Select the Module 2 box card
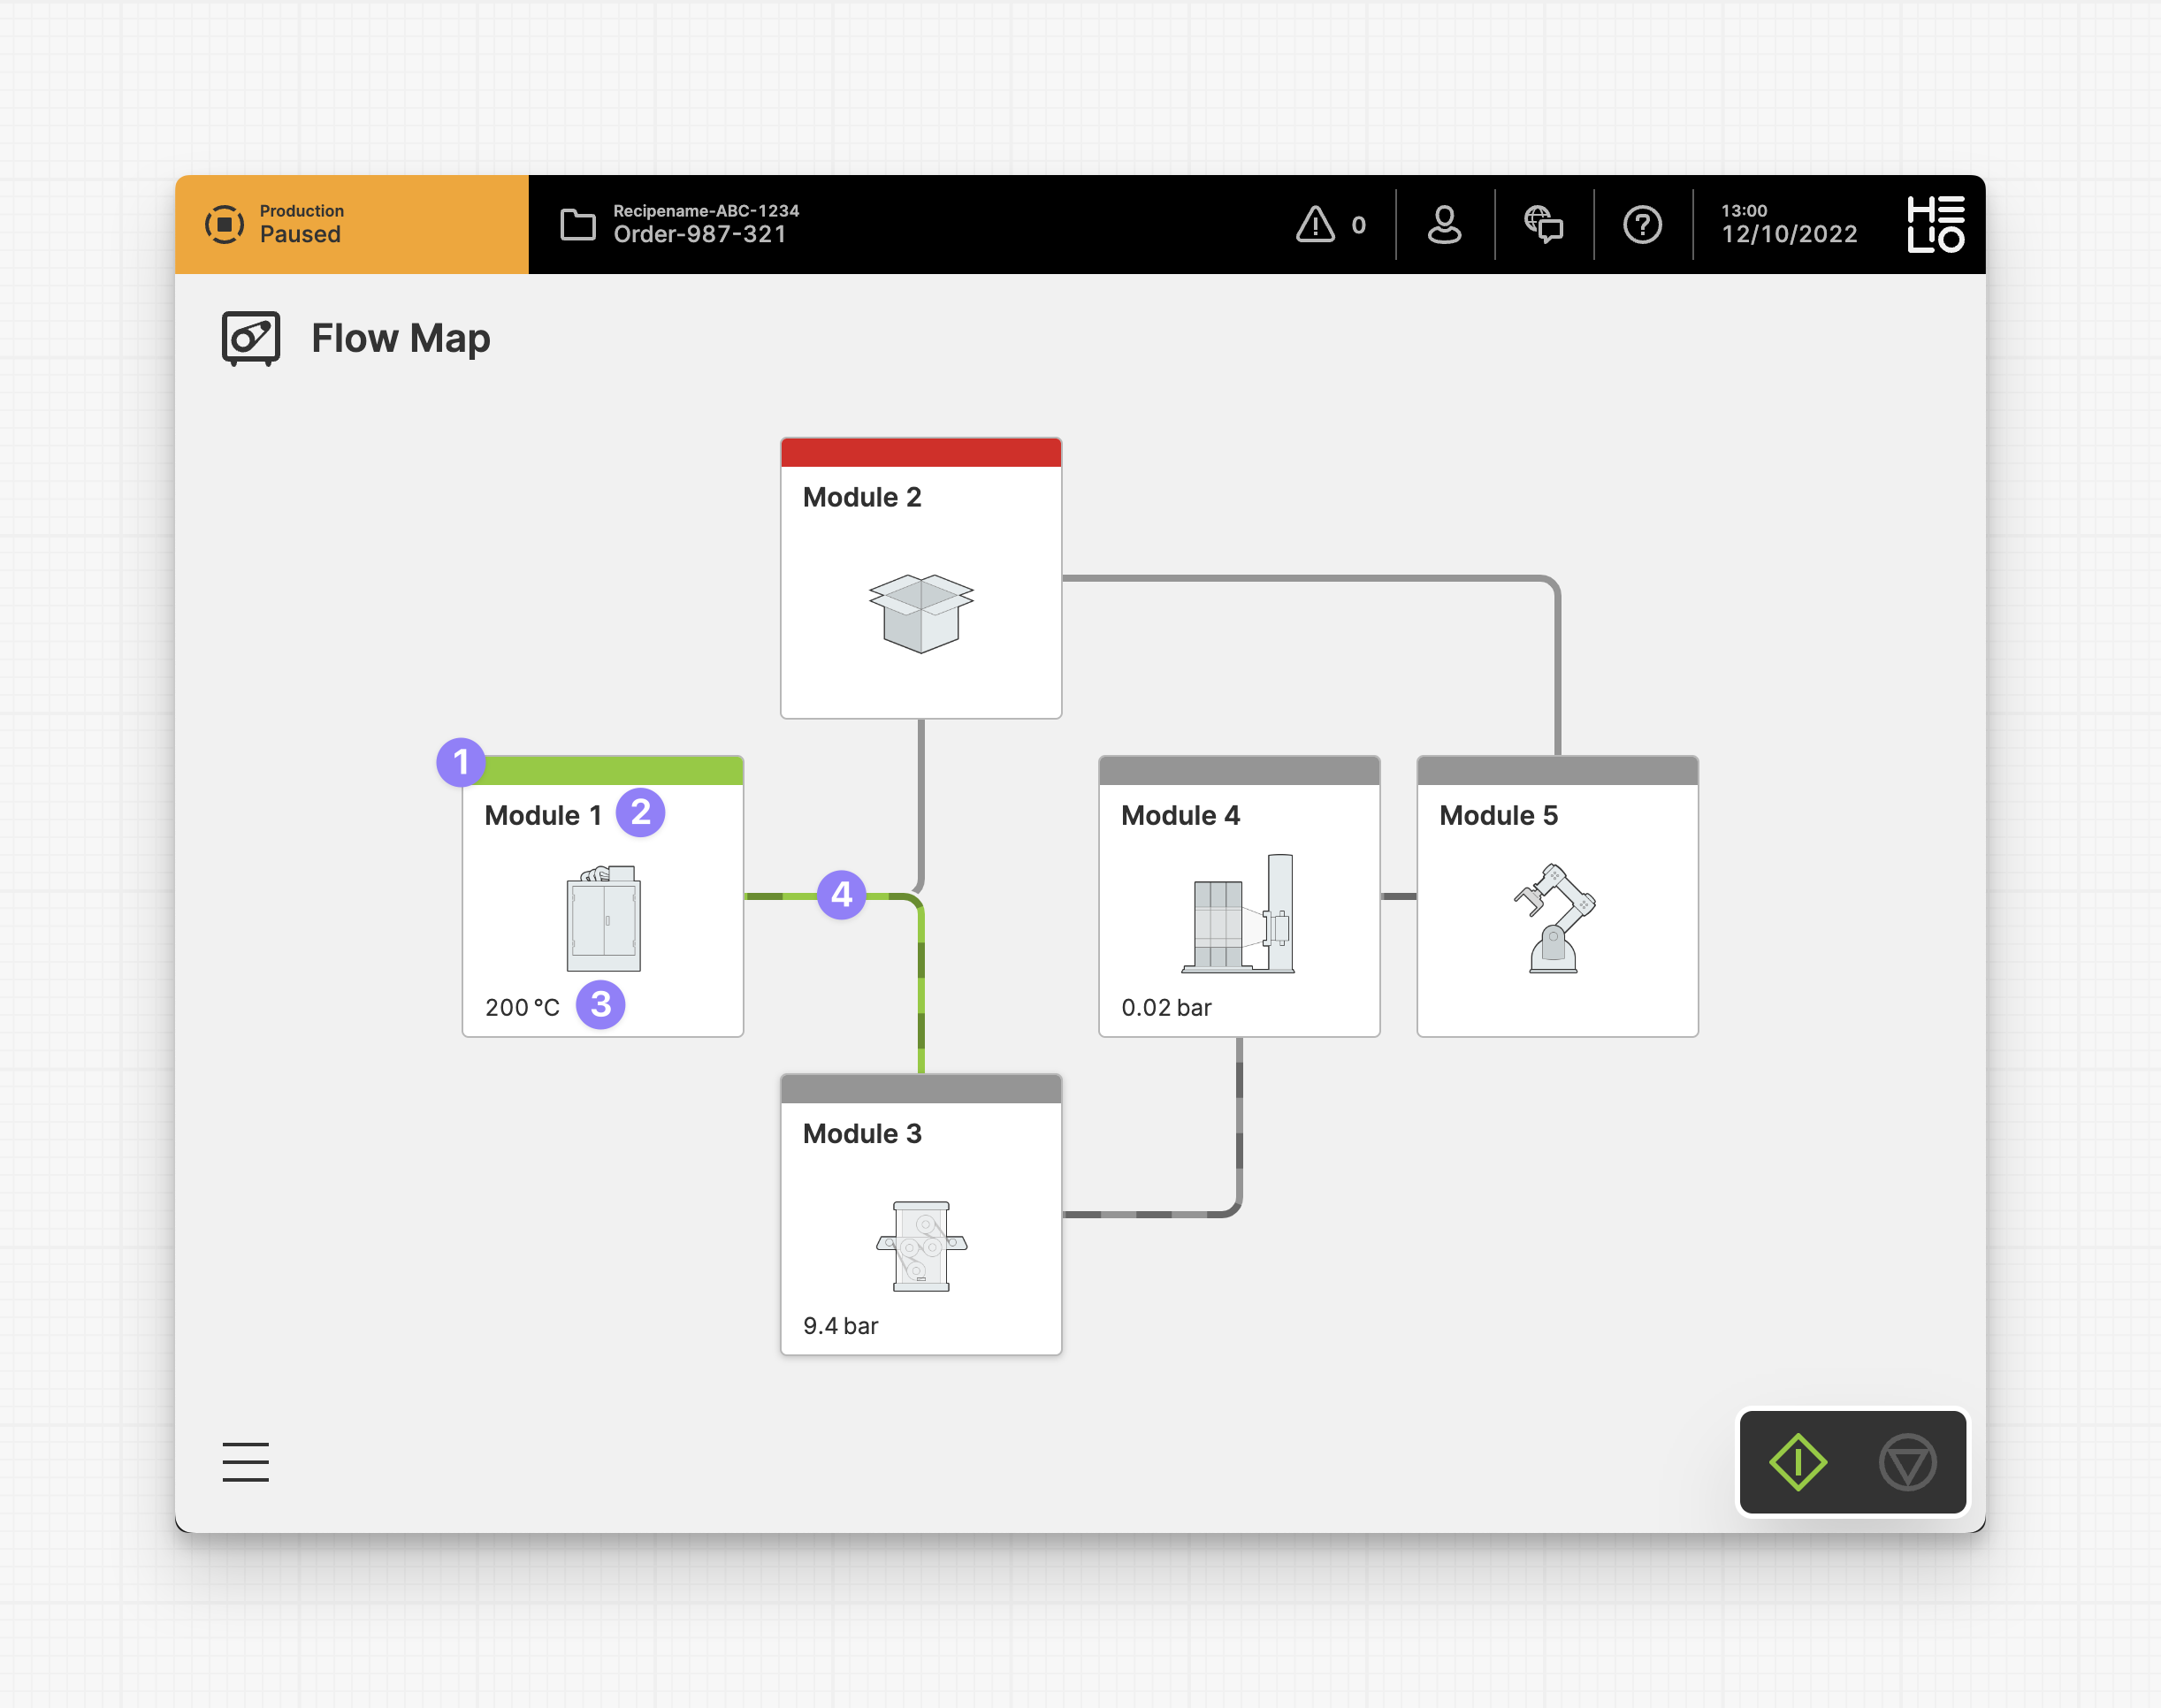Viewport: 2161px width, 1708px height. click(x=920, y=590)
